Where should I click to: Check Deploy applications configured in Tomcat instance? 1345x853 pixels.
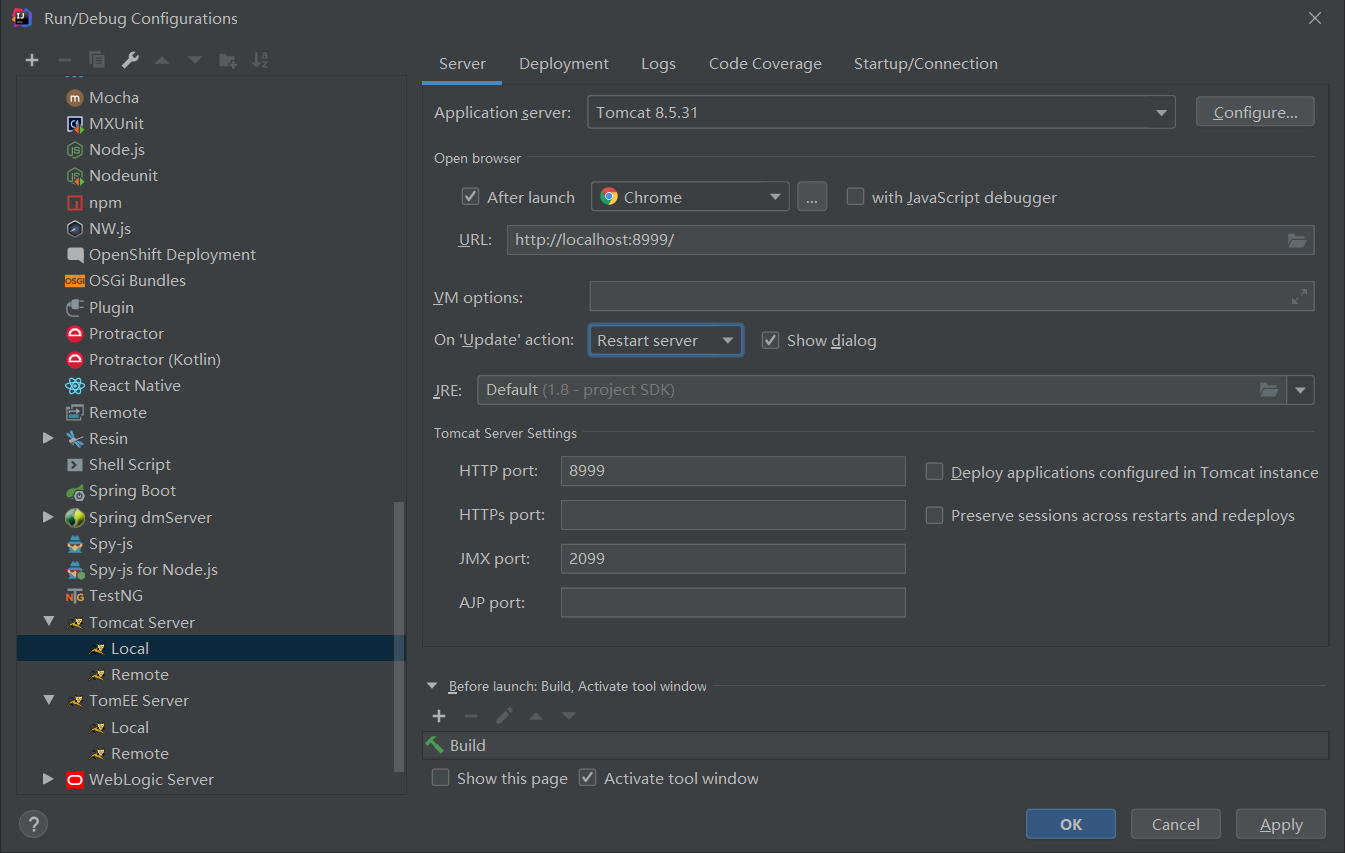[x=934, y=472]
